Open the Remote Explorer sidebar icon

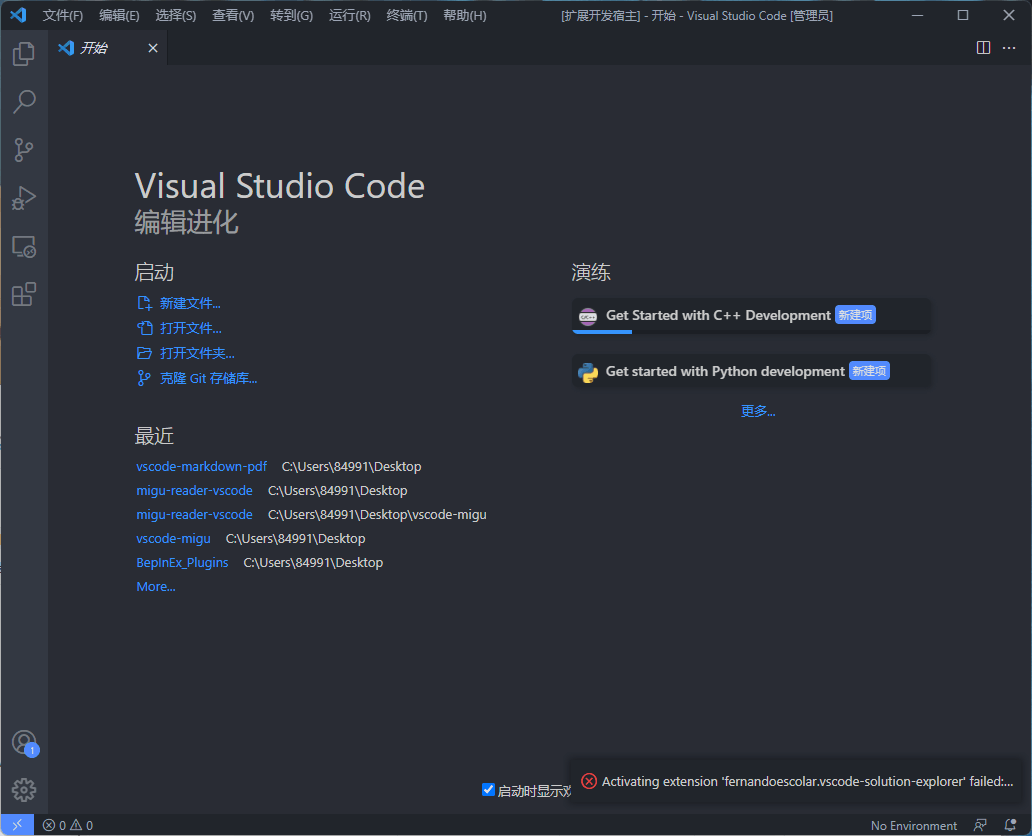[24, 246]
